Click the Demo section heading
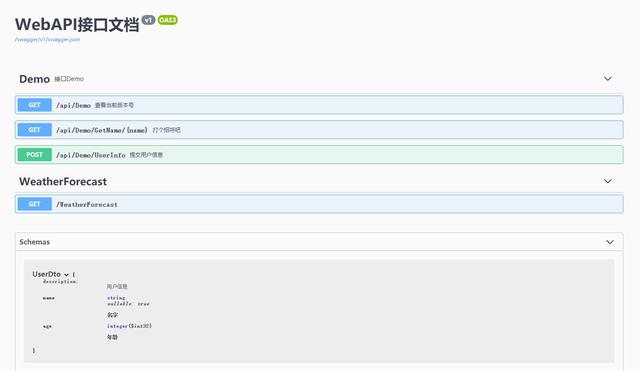The image size is (640, 371). click(34, 79)
